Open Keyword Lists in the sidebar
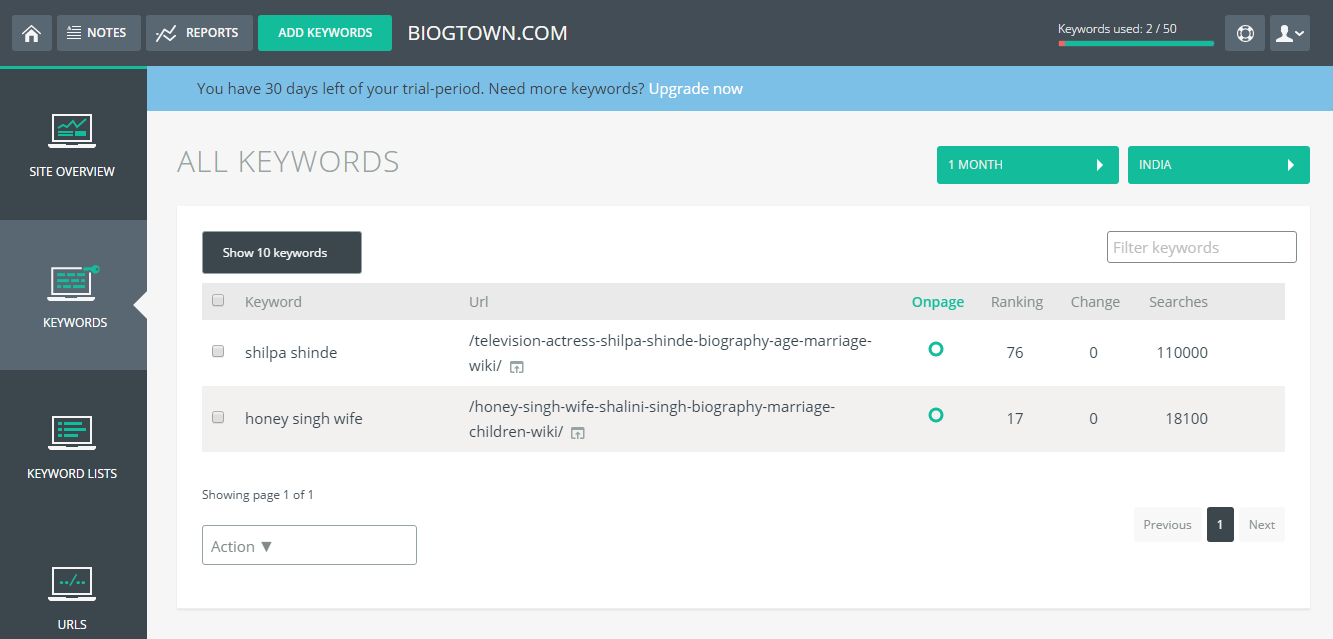Image resolution: width=1333 pixels, height=639 pixels. [73, 447]
